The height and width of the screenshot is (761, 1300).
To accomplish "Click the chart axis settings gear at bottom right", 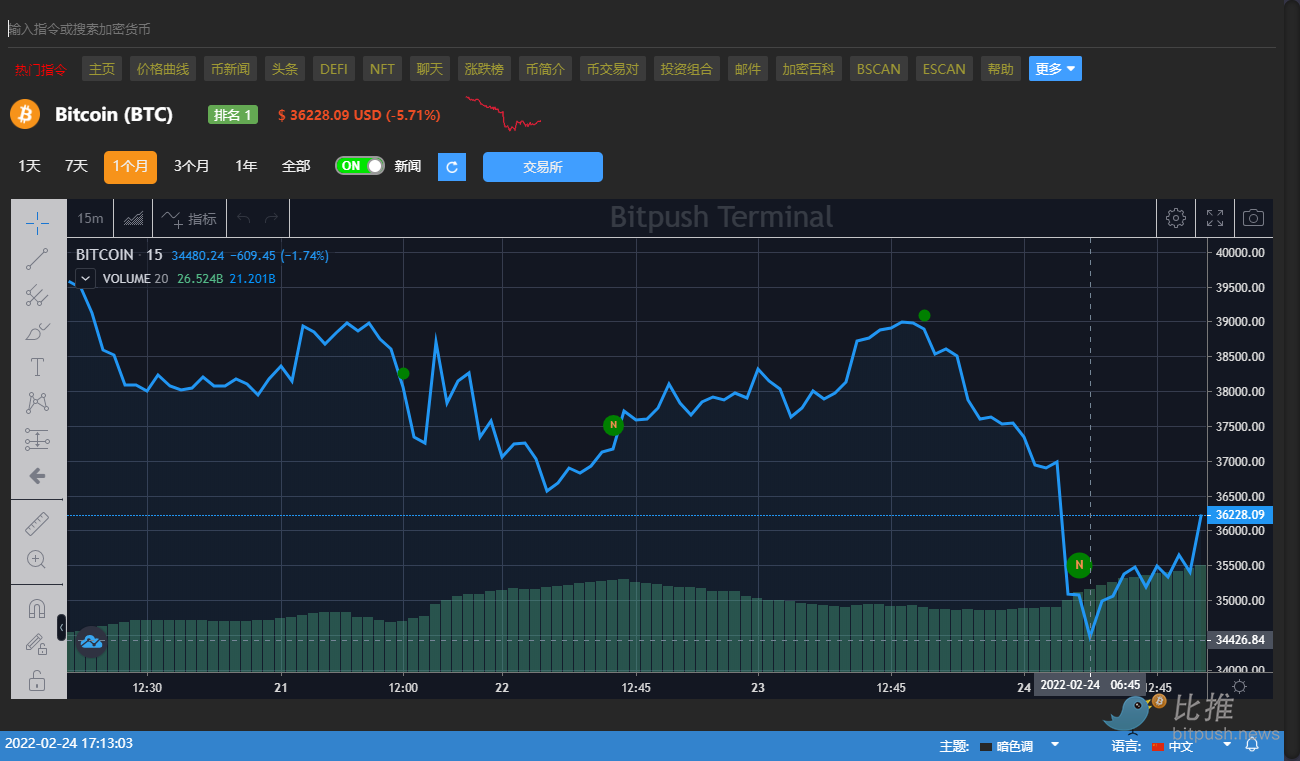I will click(1240, 686).
